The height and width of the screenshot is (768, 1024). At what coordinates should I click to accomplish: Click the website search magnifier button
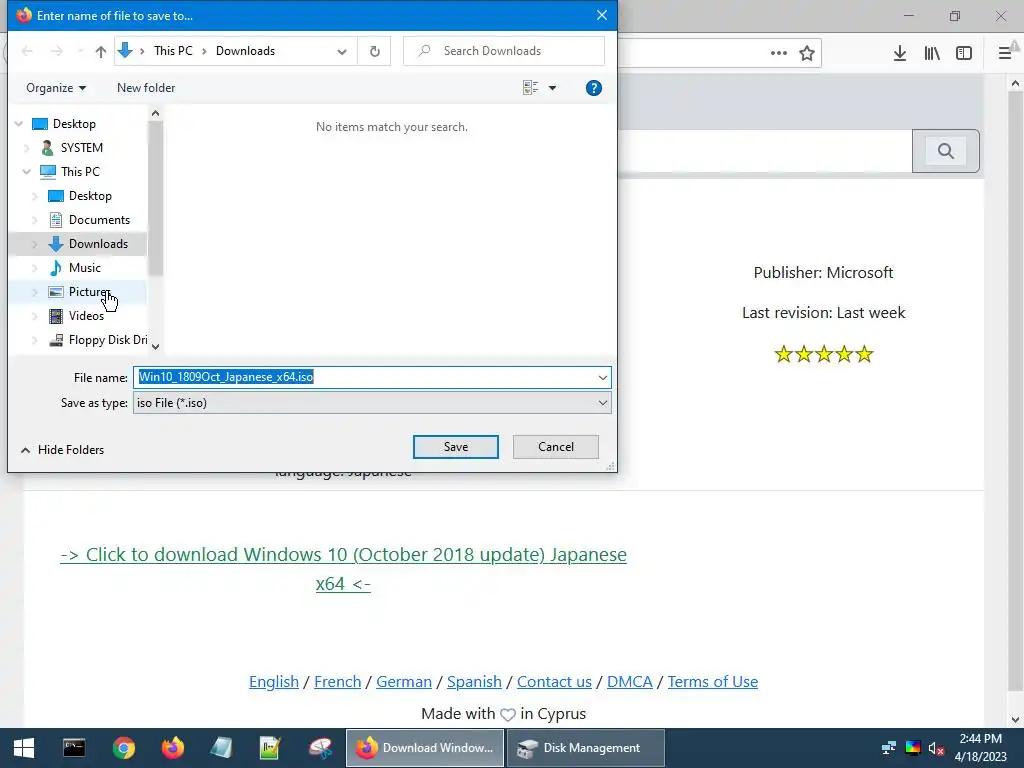click(945, 151)
